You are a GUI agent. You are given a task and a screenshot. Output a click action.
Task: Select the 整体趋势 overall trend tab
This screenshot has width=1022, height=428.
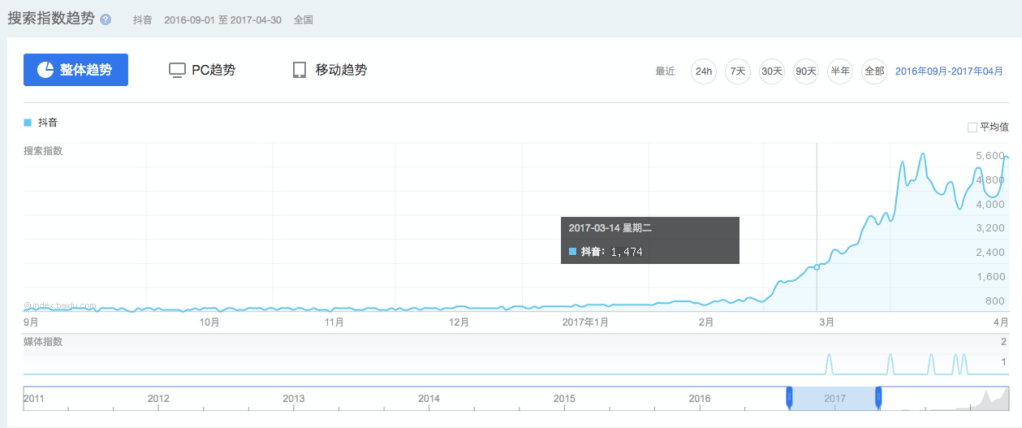click(76, 70)
